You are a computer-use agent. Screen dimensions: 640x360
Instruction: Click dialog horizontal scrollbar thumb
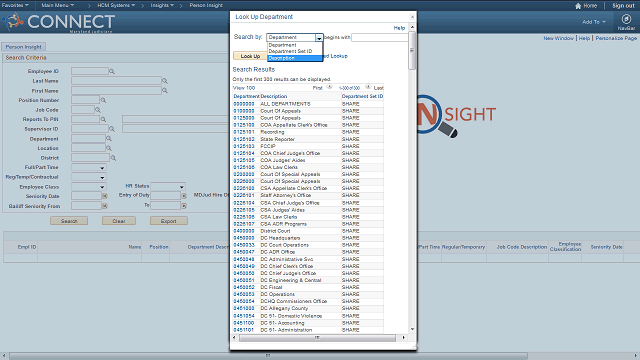tap(317, 338)
